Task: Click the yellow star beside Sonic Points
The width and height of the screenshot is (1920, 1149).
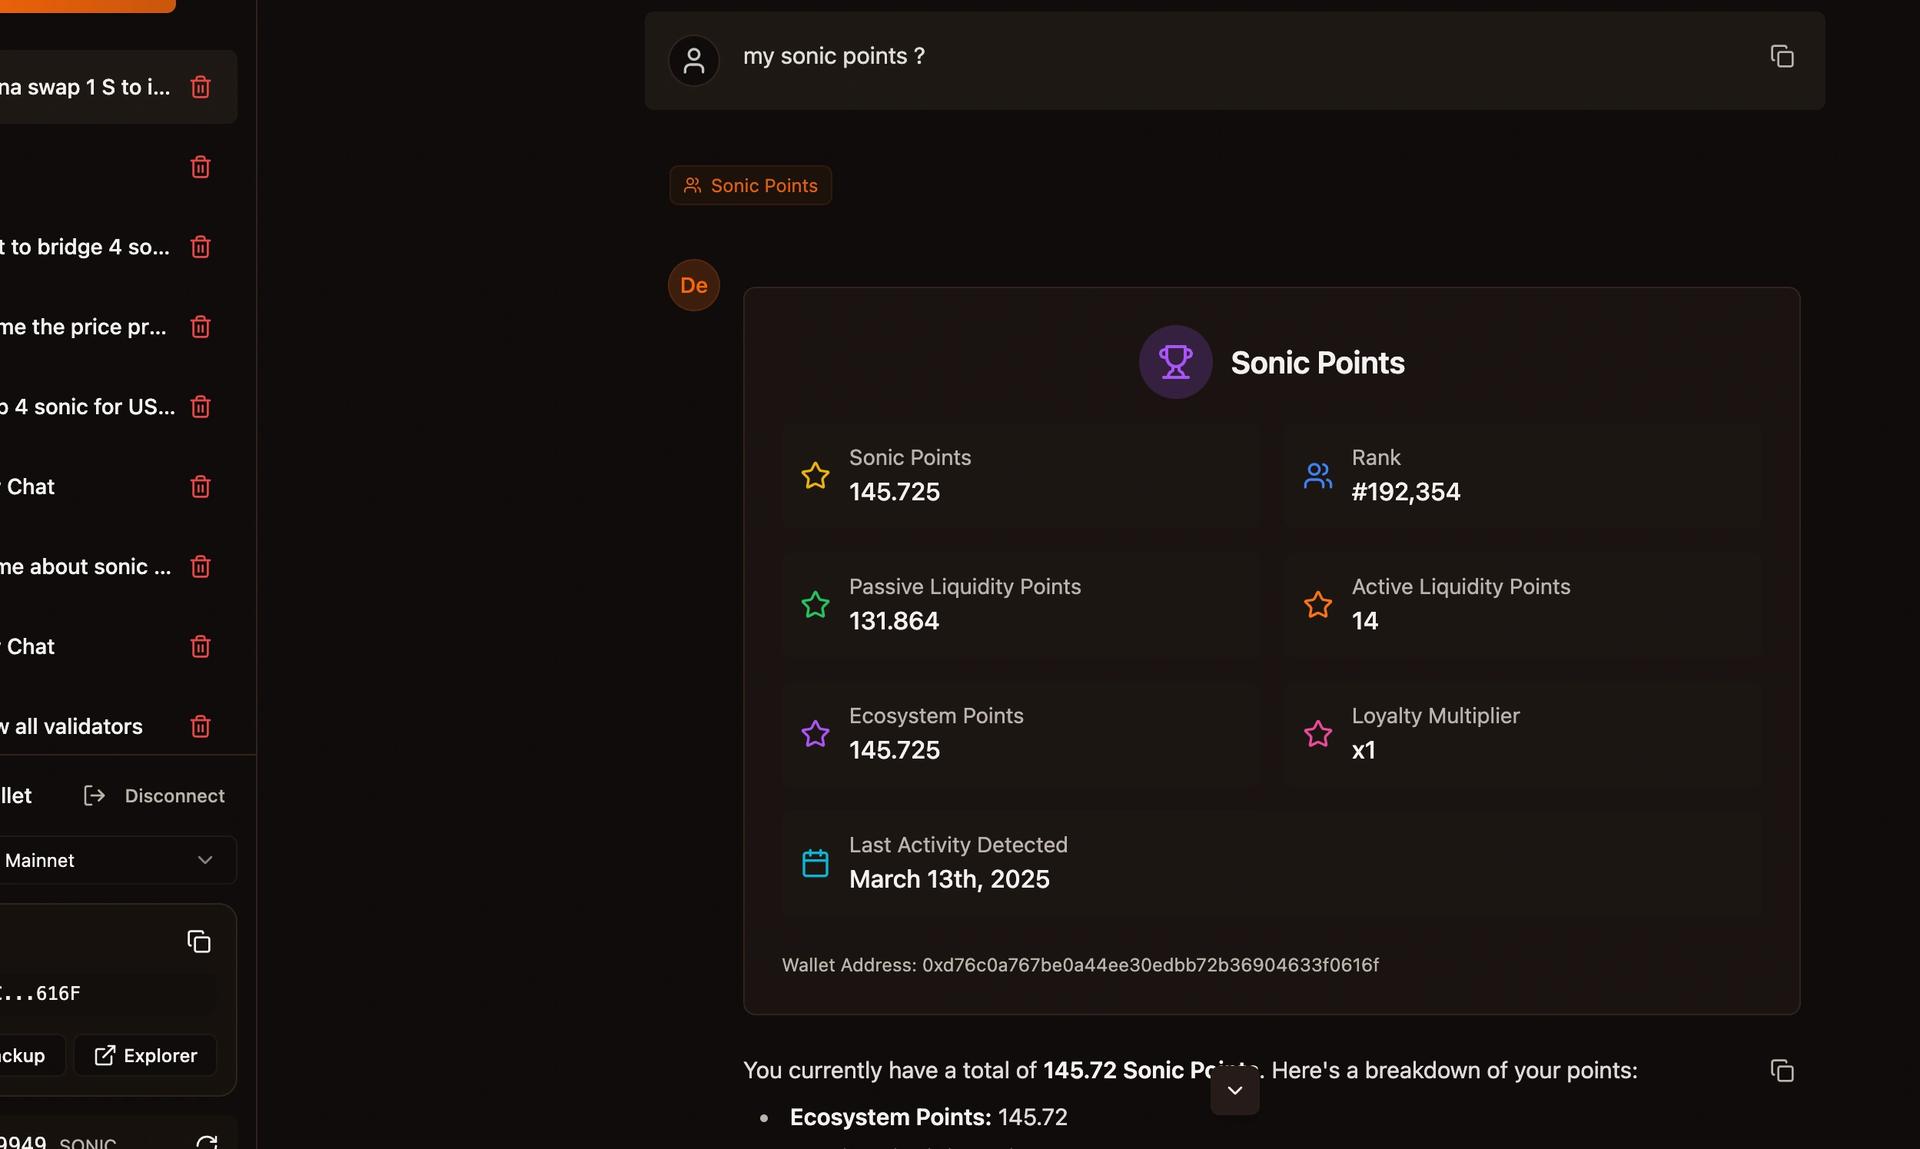Action: [x=815, y=475]
